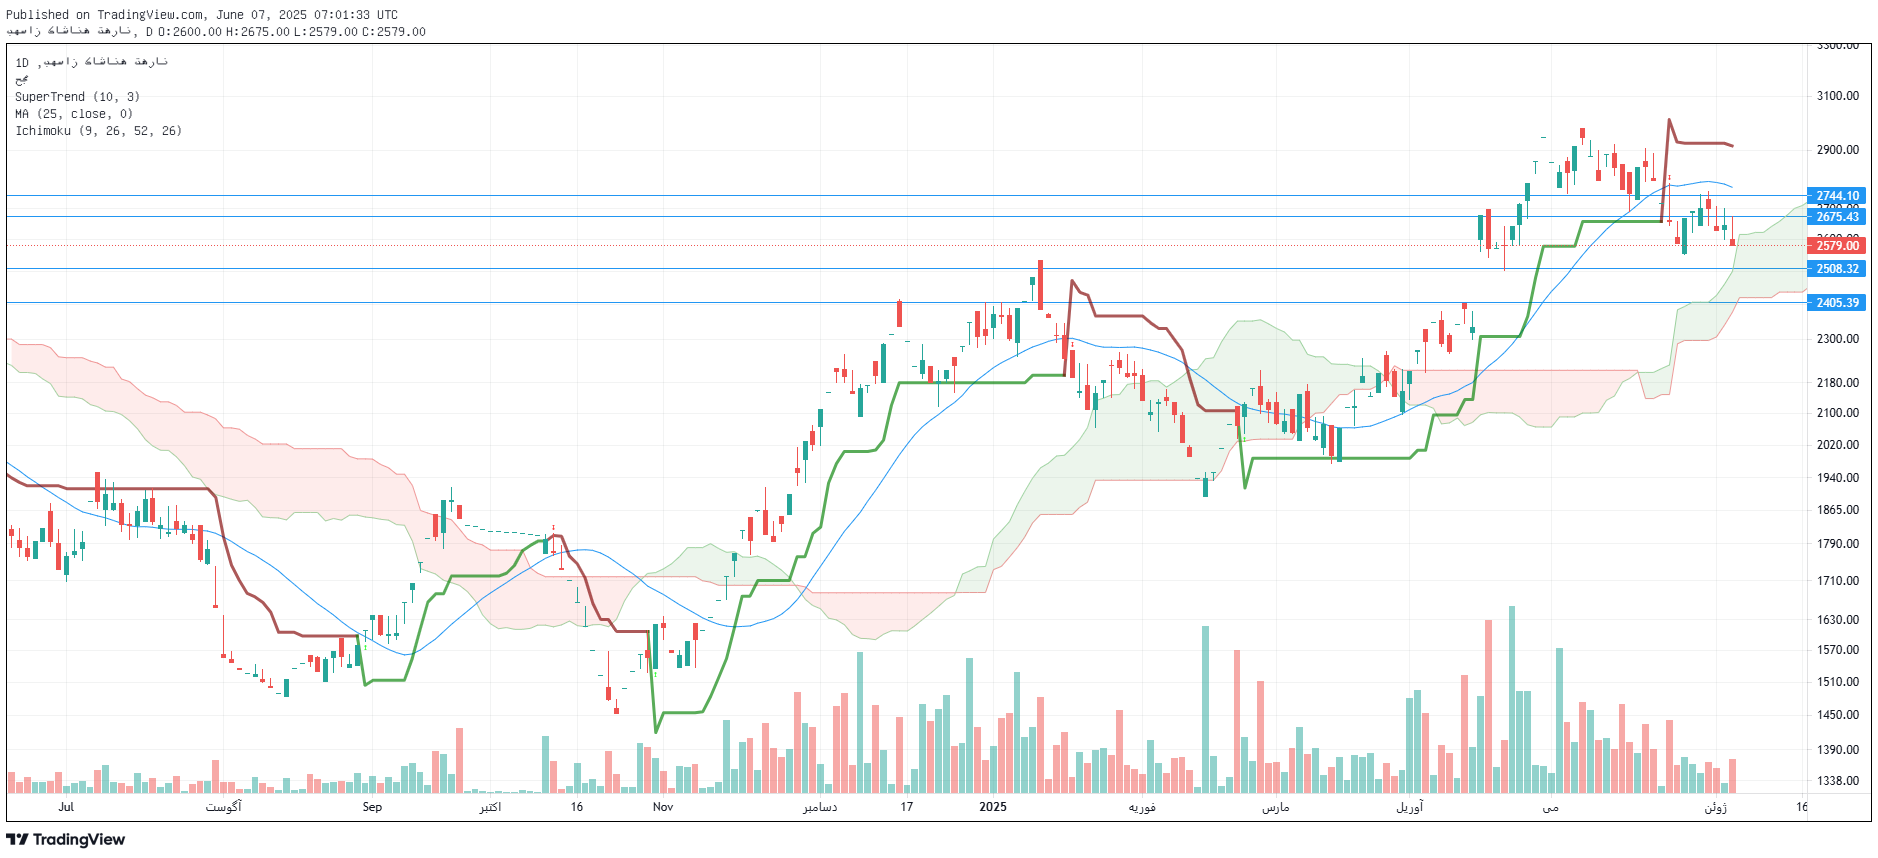Click the 3100.00 price axis tick
The image size is (1878, 858).
1838,96
